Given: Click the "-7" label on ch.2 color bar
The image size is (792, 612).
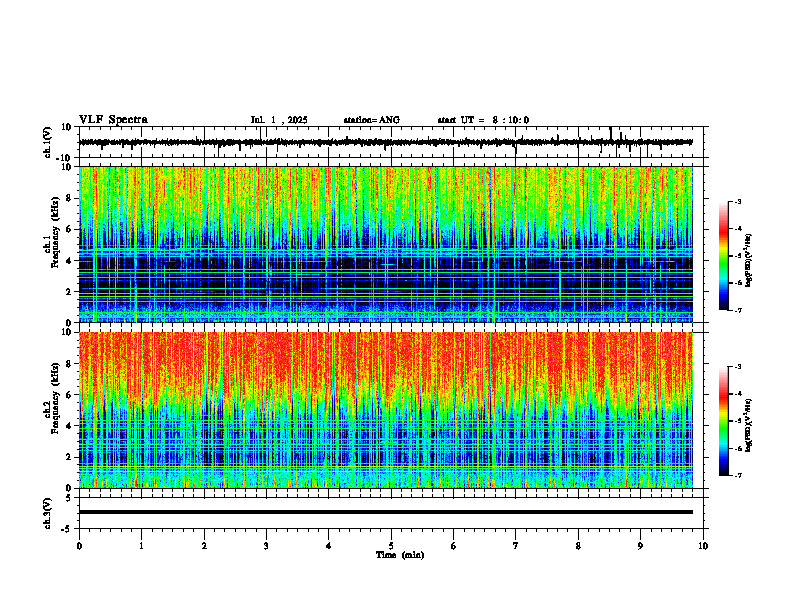Looking at the screenshot, I should coord(737,475).
